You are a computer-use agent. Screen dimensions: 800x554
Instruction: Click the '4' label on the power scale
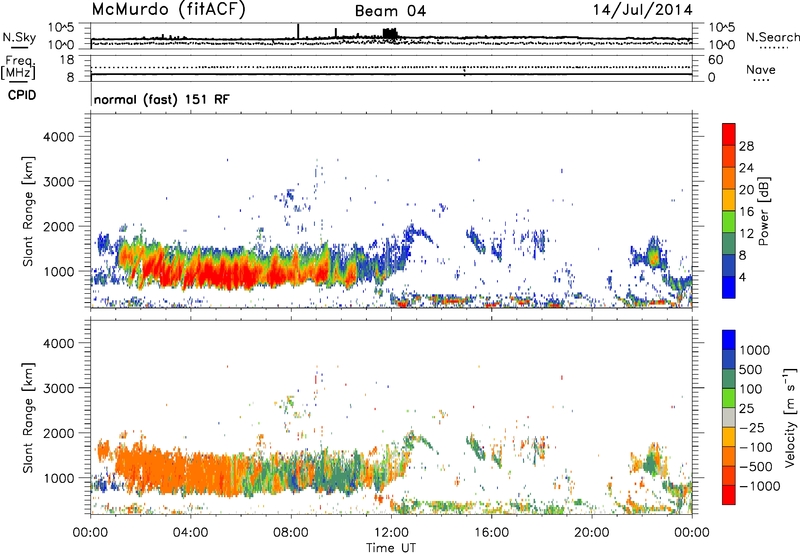(744, 277)
